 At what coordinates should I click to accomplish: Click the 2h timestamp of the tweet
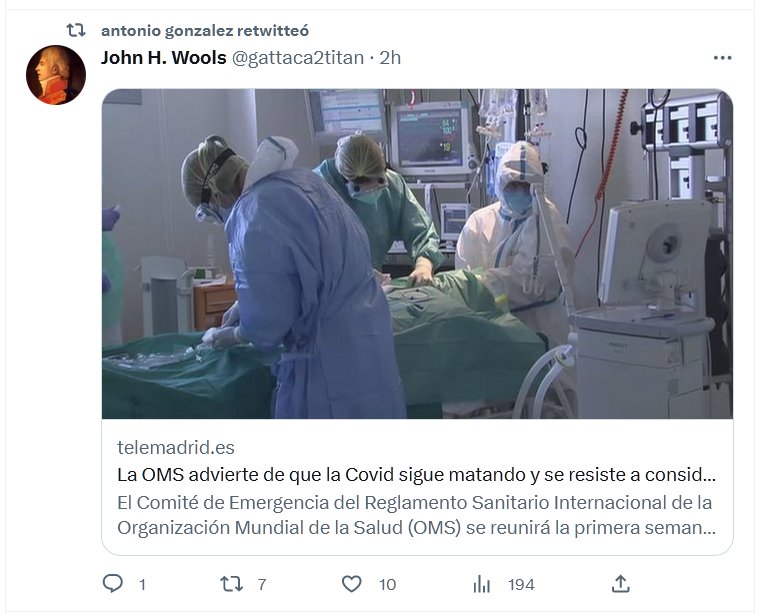click(x=390, y=58)
